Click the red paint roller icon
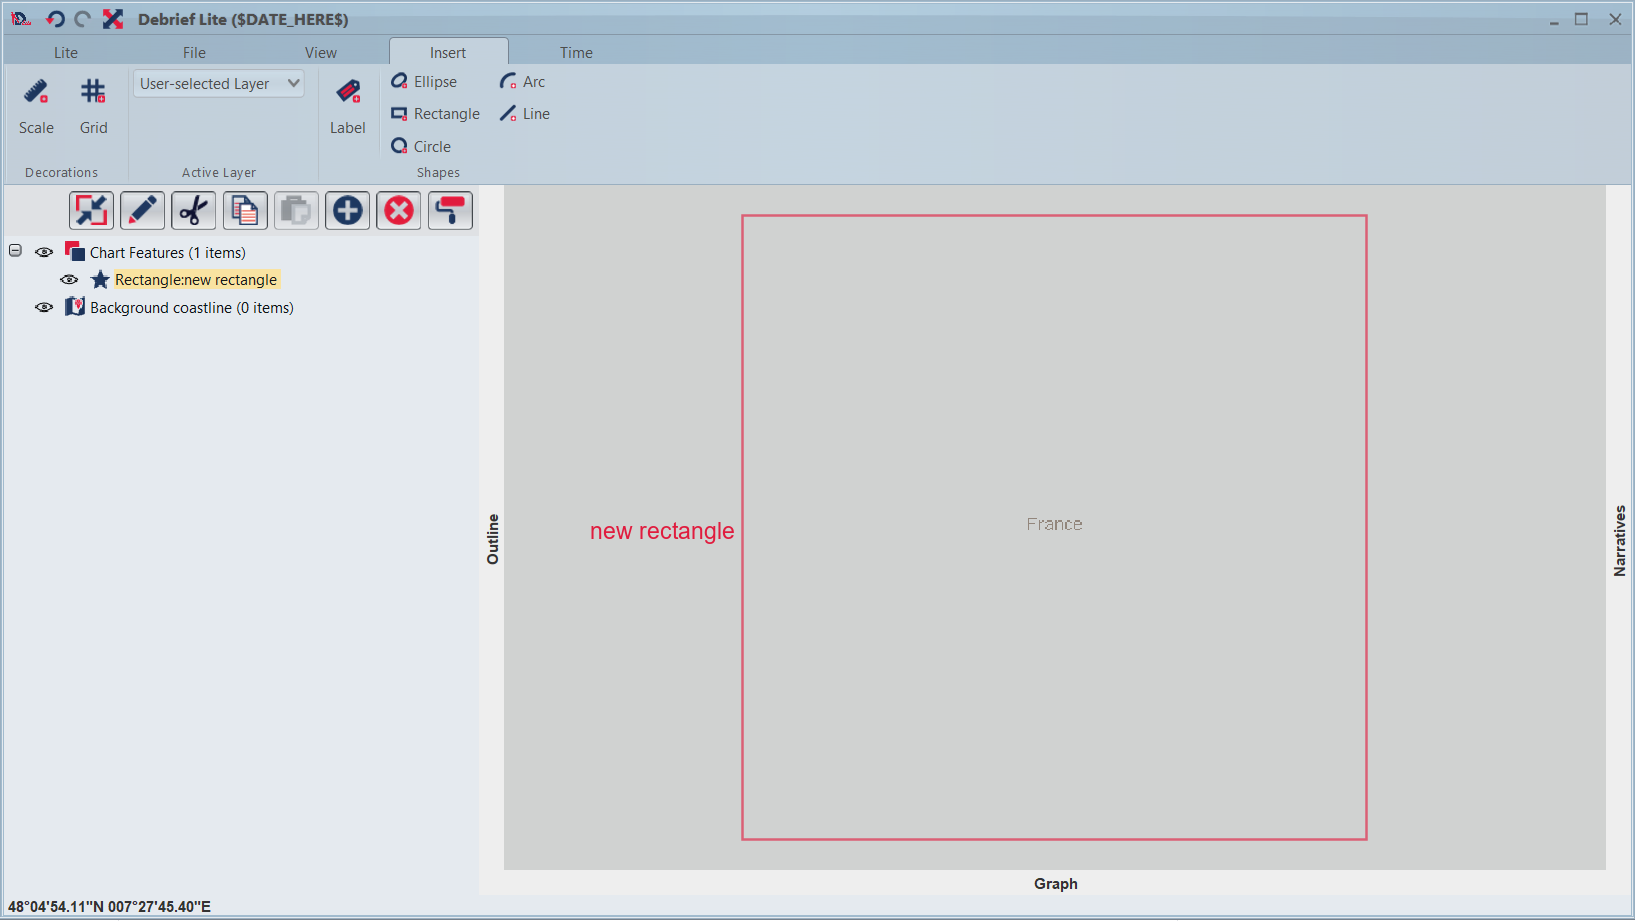The height and width of the screenshot is (921, 1635). pos(450,211)
